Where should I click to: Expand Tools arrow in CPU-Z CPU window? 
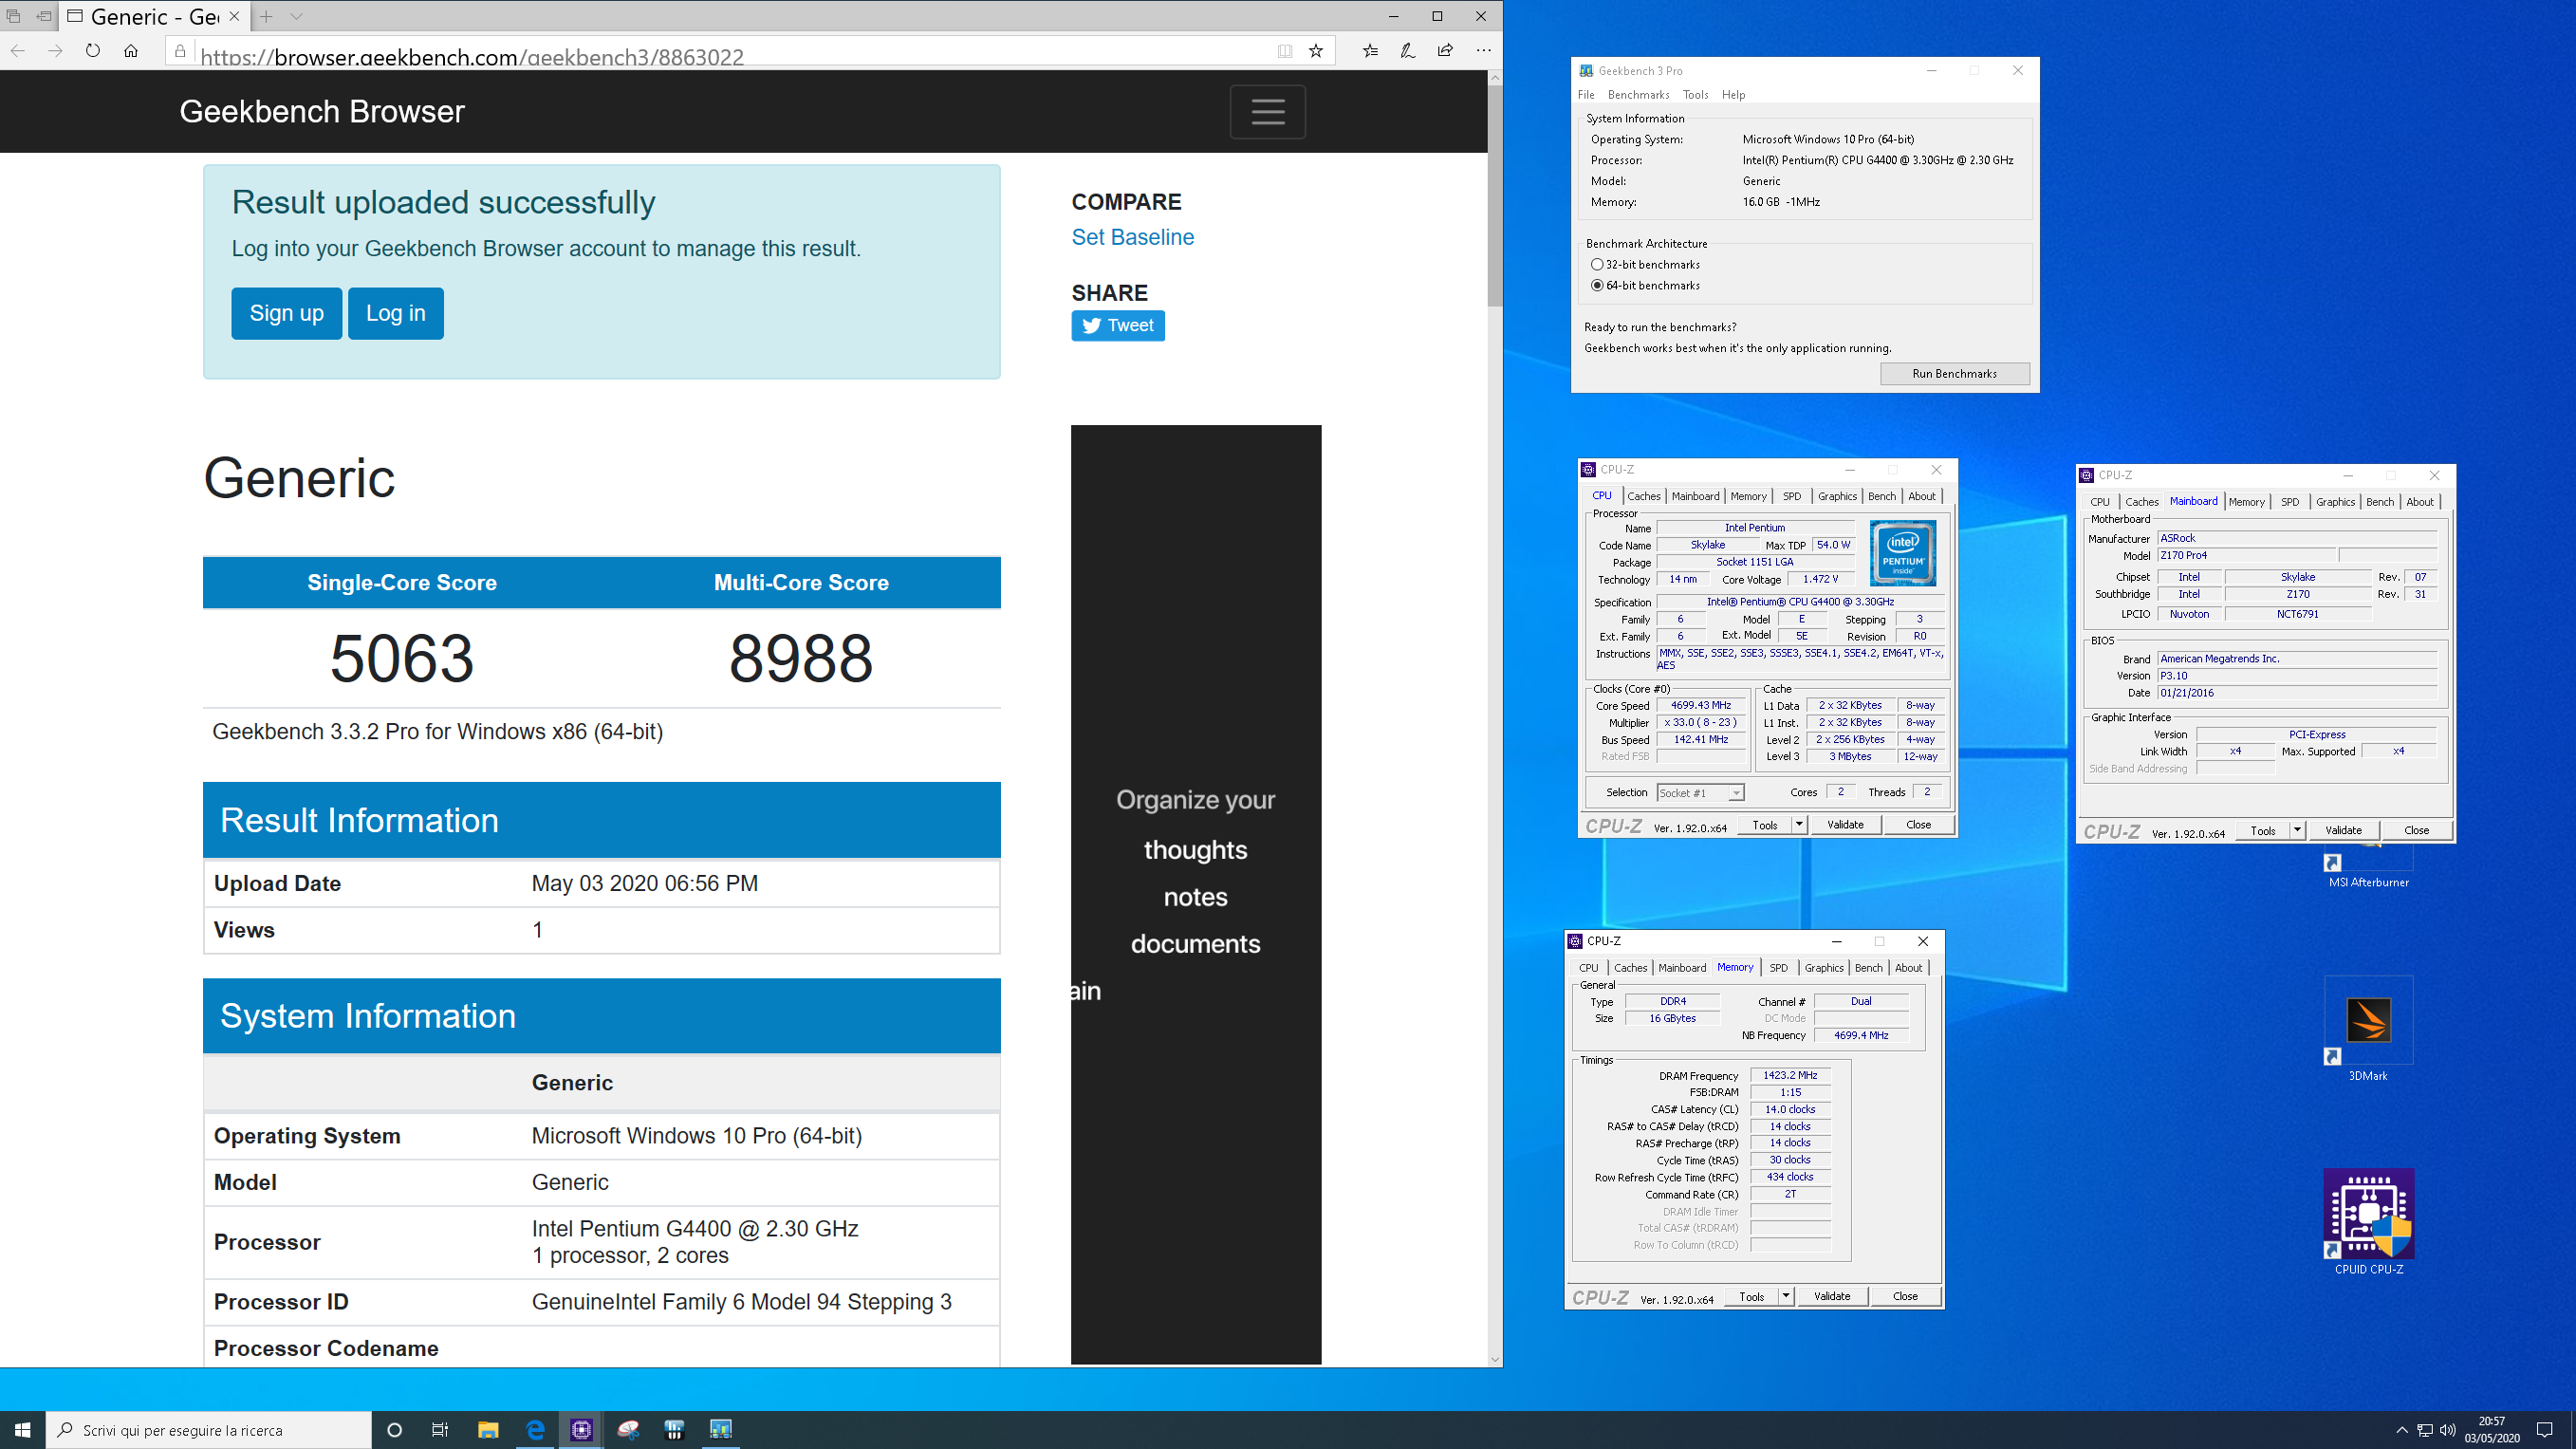coord(1799,825)
